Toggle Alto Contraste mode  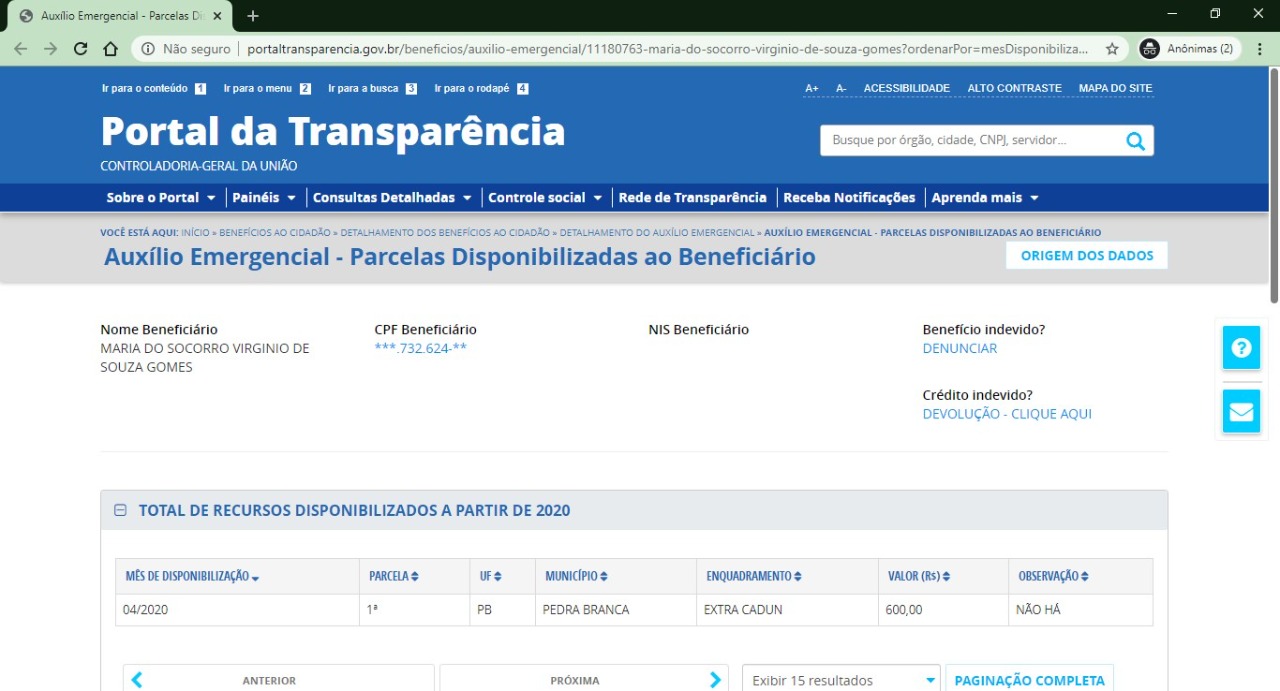[x=1014, y=88]
